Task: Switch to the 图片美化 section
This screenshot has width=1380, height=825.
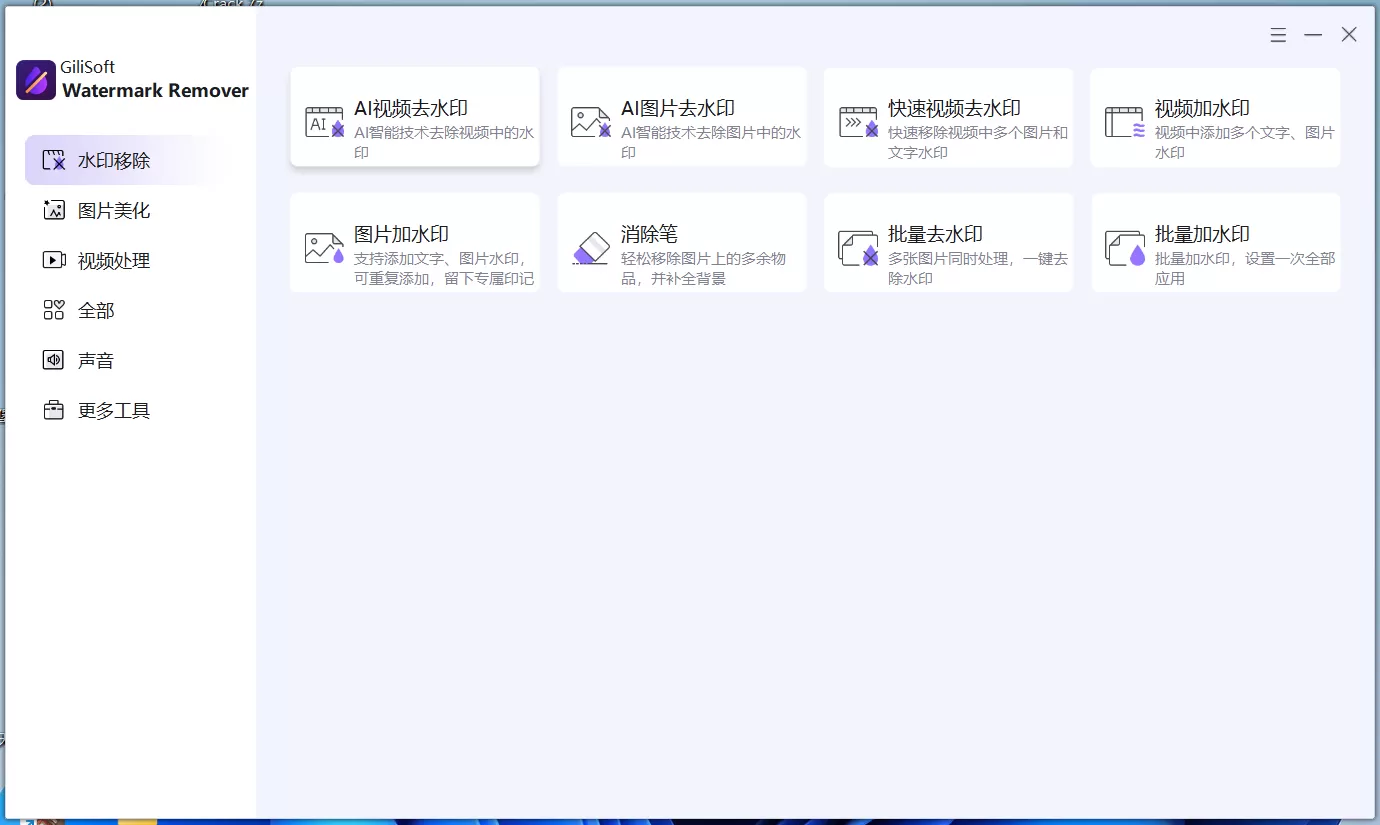Action: tap(100, 210)
